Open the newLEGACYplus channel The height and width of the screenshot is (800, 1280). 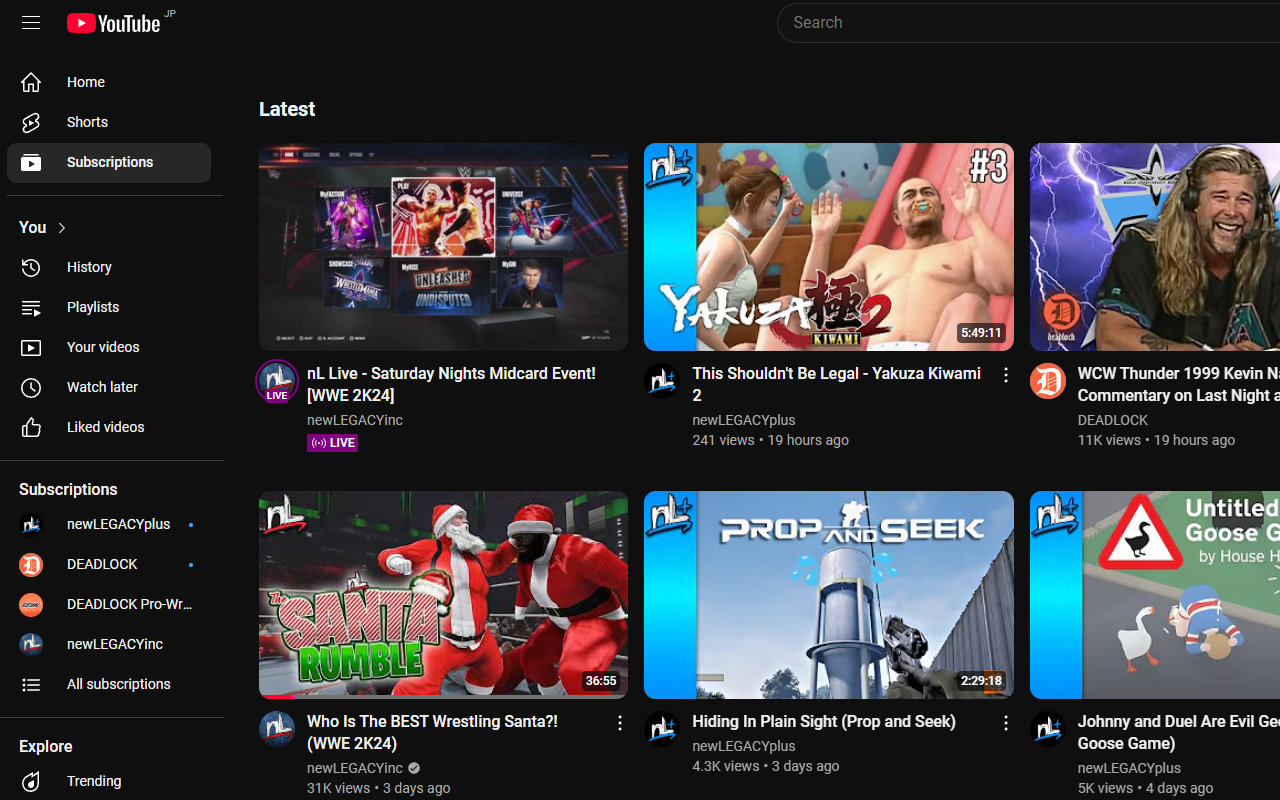click(x=119, y=524)
